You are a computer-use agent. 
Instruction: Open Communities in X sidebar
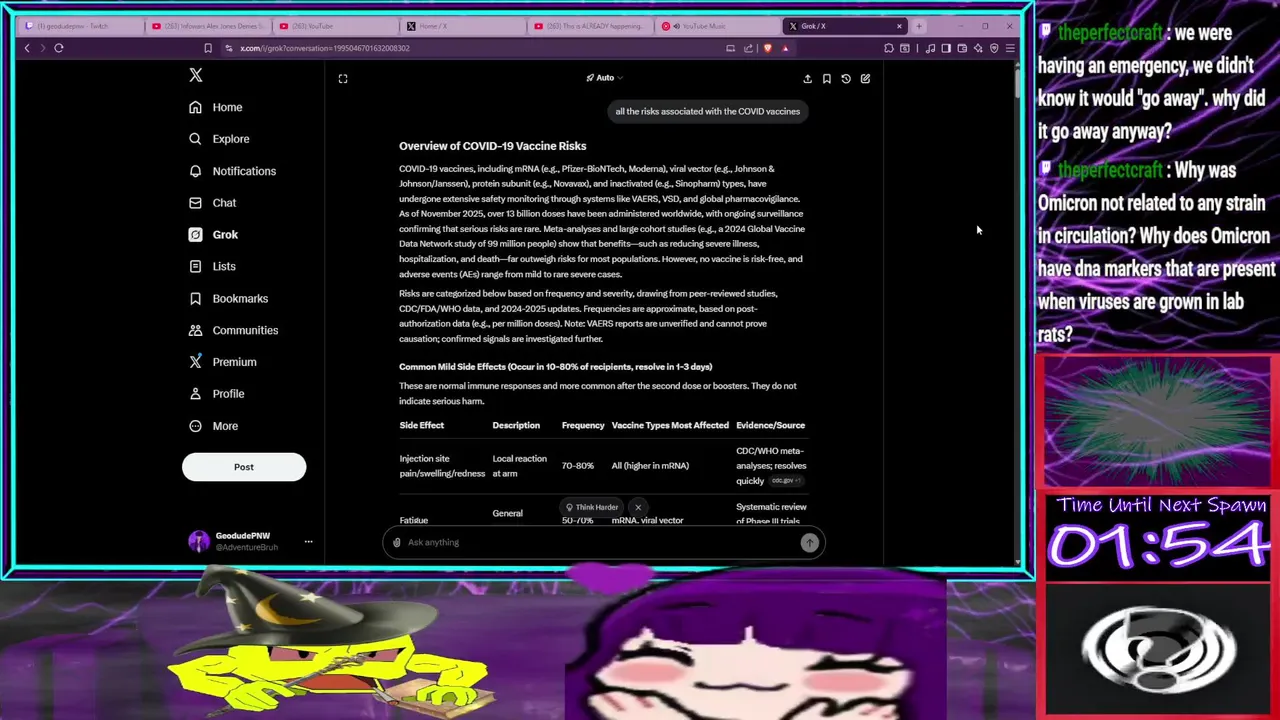pos(233,330)
